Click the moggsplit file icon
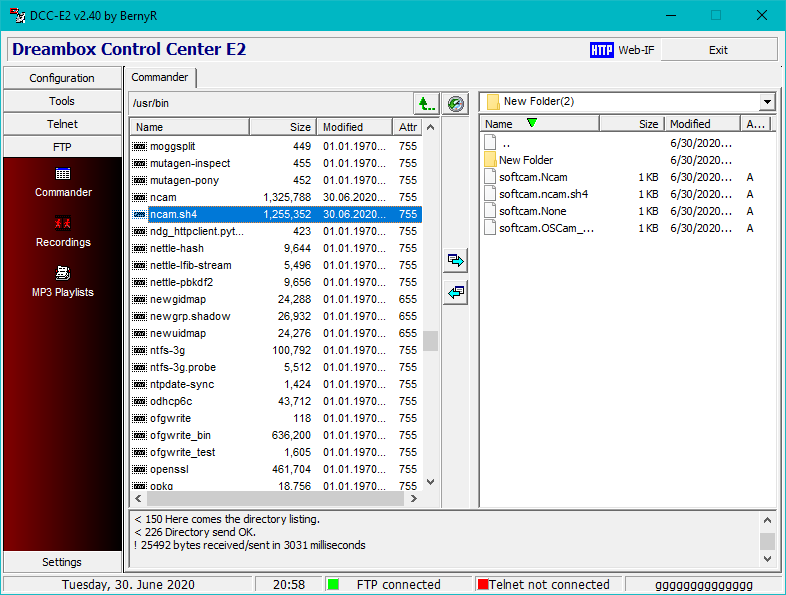The height and width of the screenshot is (595, 786). tap(139, 146)
